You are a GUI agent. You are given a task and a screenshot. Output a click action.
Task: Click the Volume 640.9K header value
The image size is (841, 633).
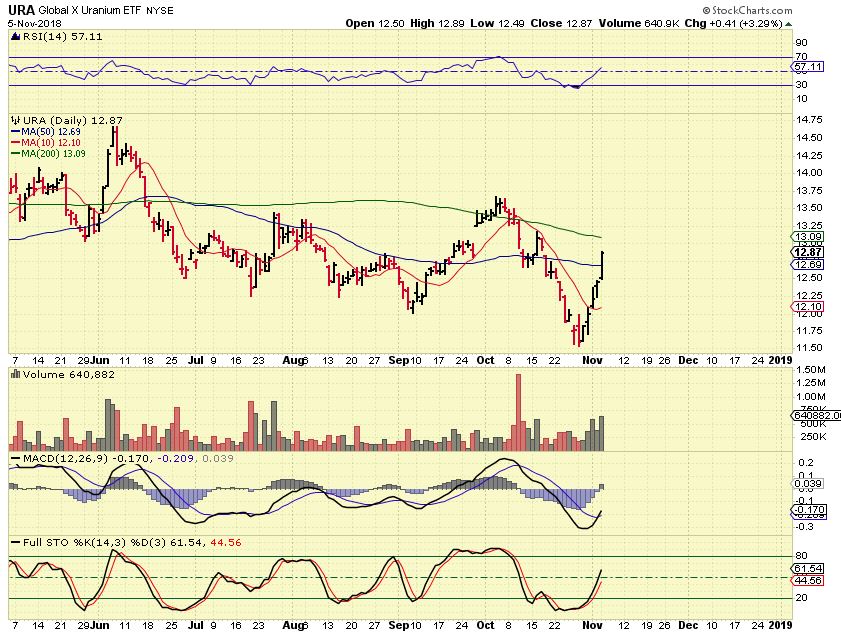pos(639,23)
